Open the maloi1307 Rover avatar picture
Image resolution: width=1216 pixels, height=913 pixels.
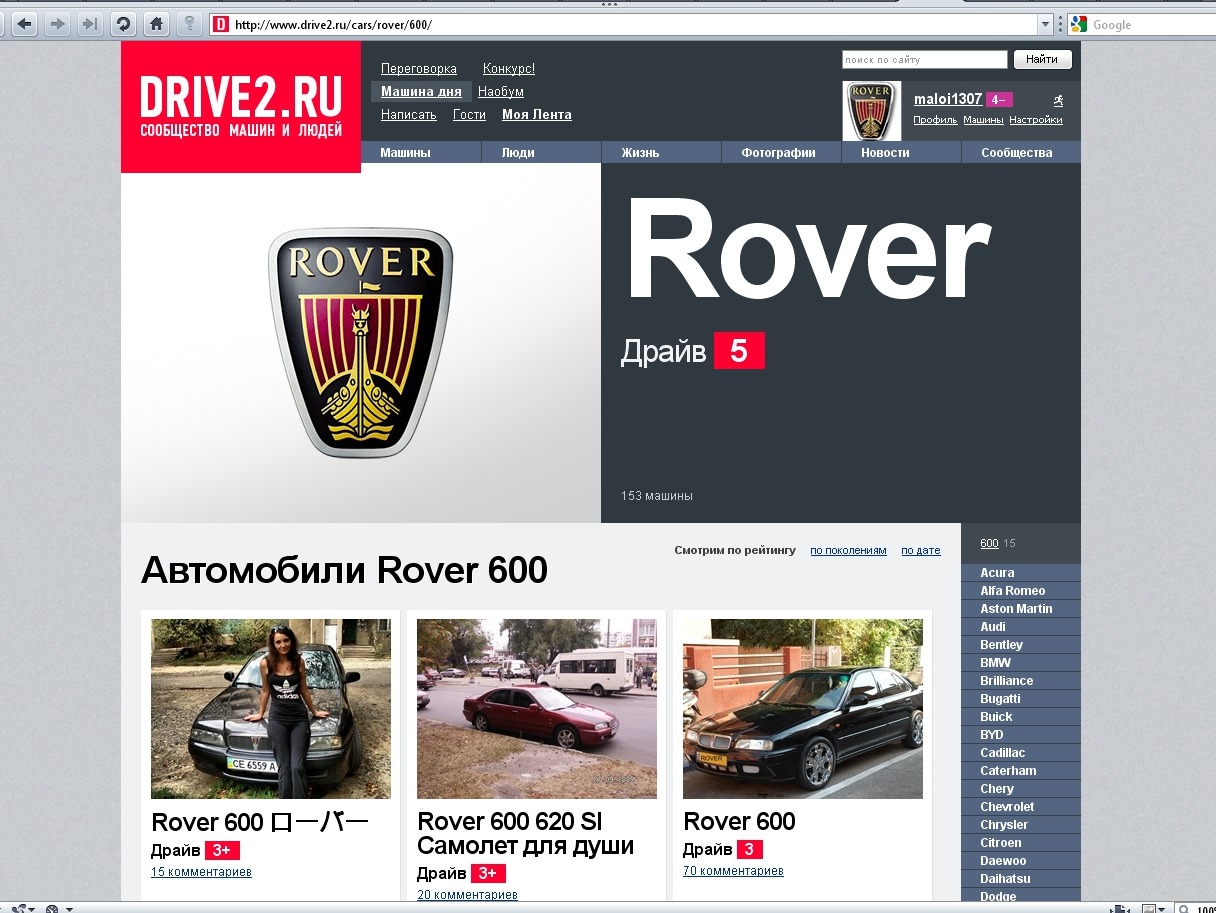(x=872, y=111)
